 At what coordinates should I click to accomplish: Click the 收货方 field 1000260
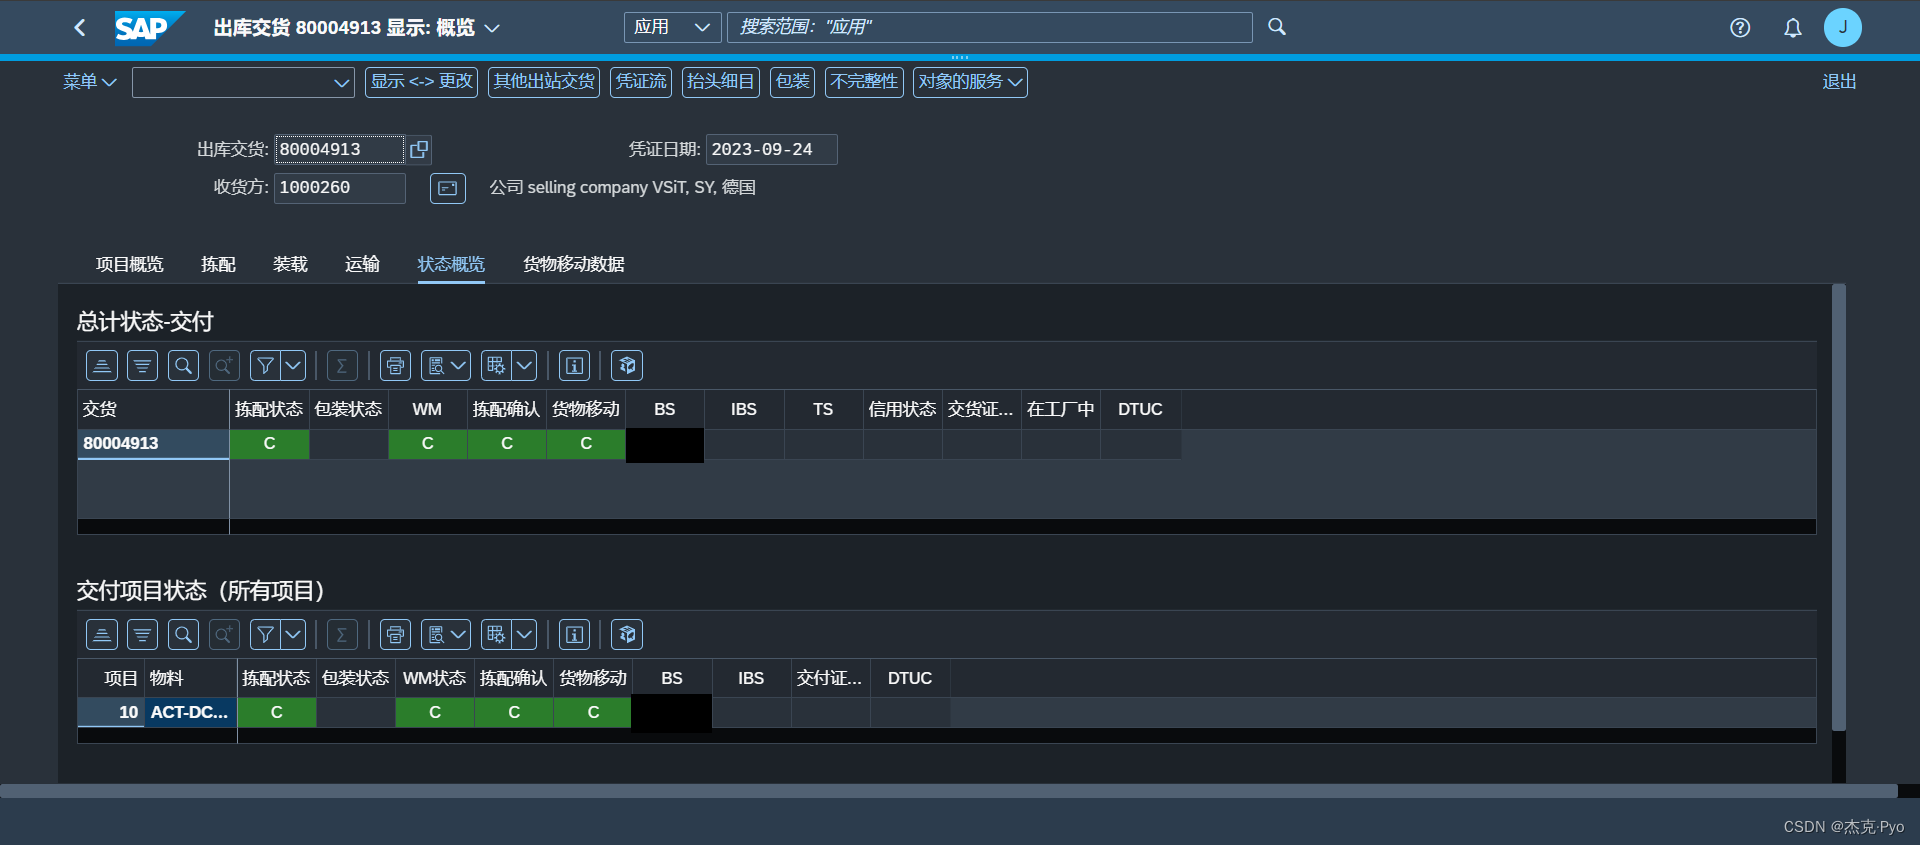(340, 188)
